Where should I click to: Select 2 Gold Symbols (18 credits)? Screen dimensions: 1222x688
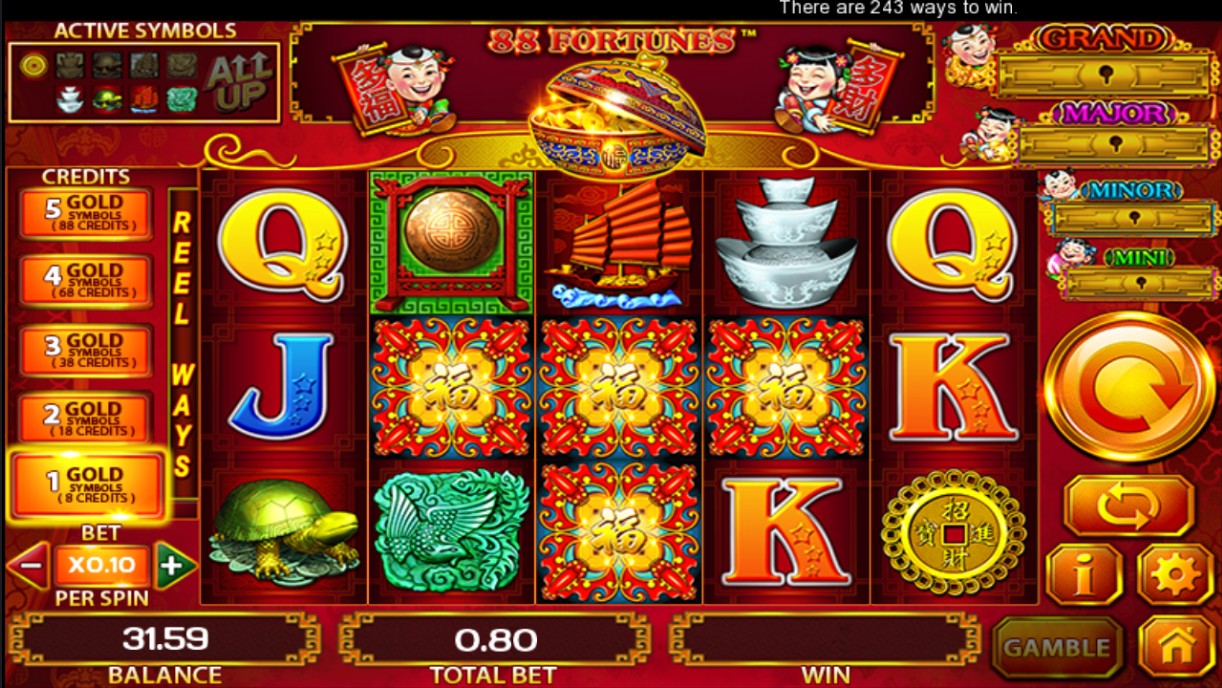click(84, 418)
